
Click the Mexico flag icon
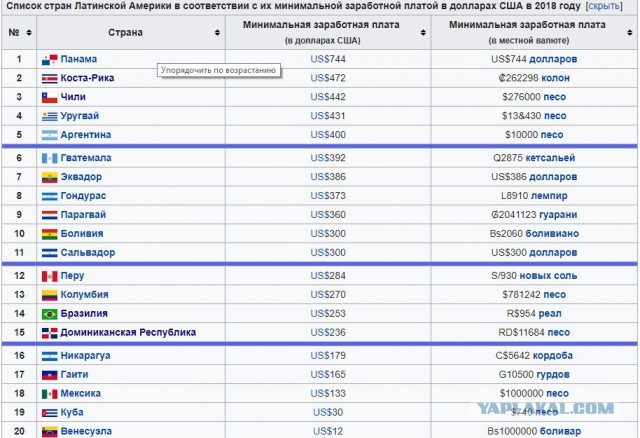tap(49, 394)
